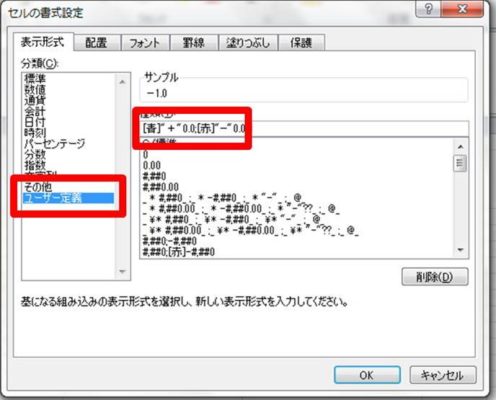This screenshot has height=400, width=496.
Task: Click the category list scroll down arrow
Action: (122, 271)
